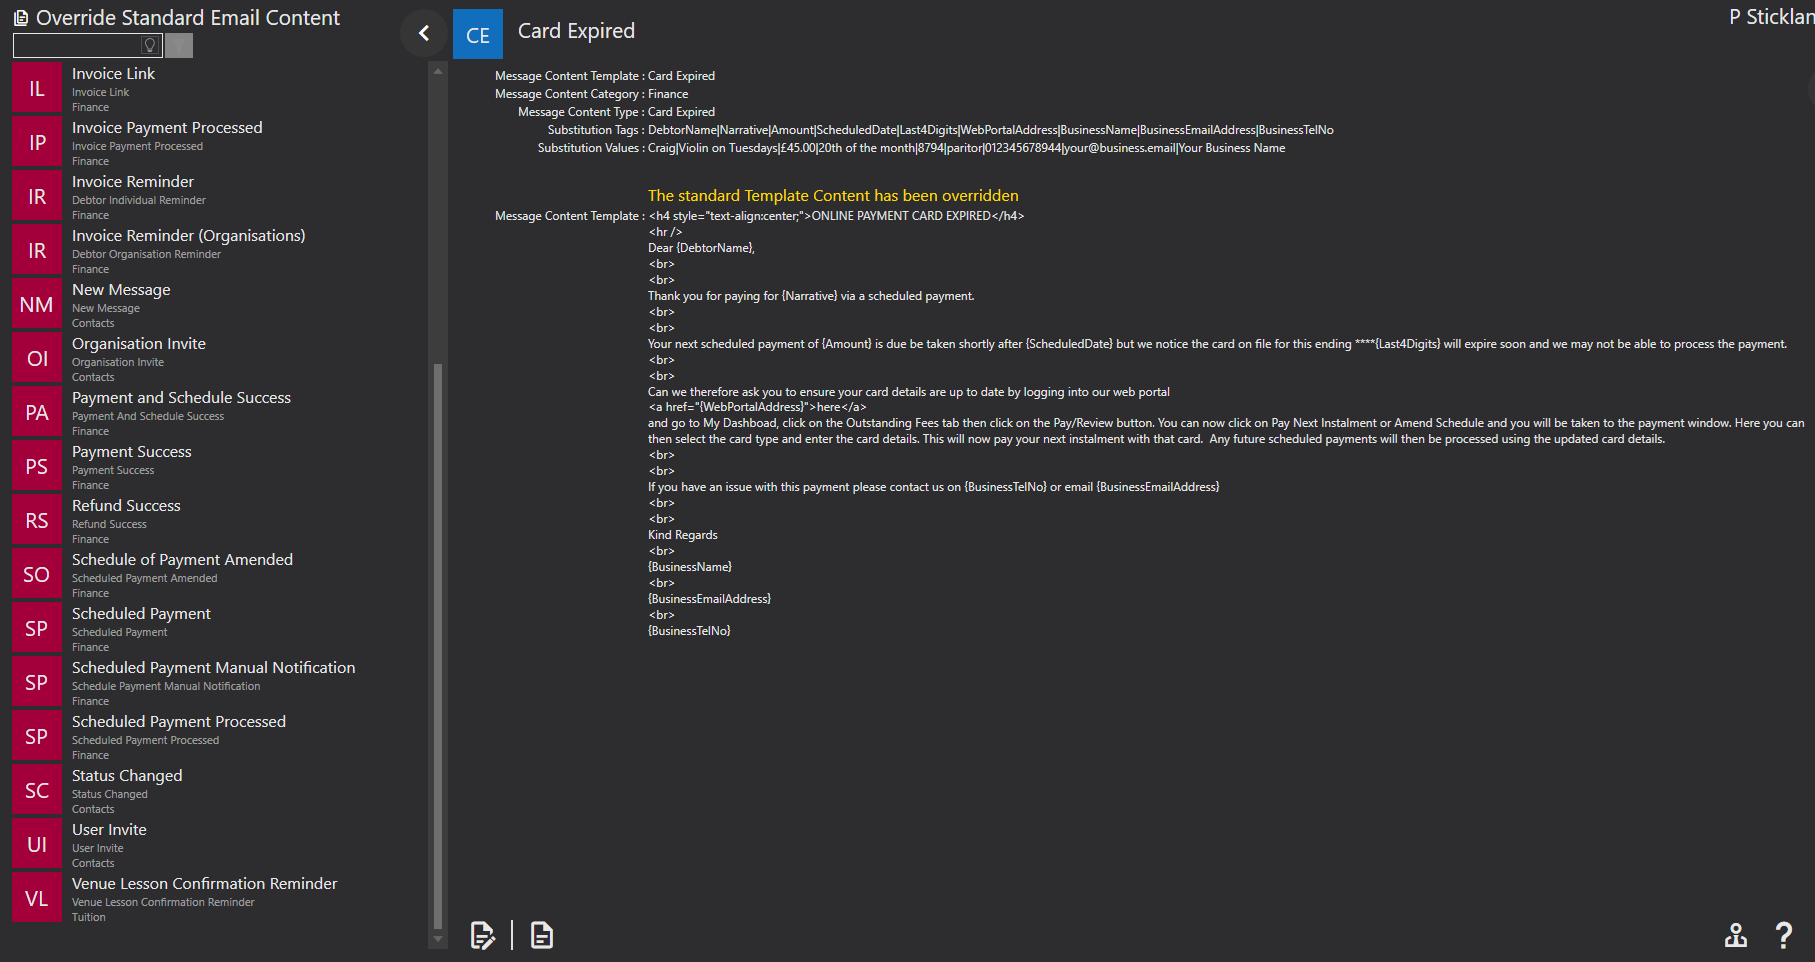Select Scheduled Payment Manual Notification
1815x962 pixels.
[x=219, y=682]
